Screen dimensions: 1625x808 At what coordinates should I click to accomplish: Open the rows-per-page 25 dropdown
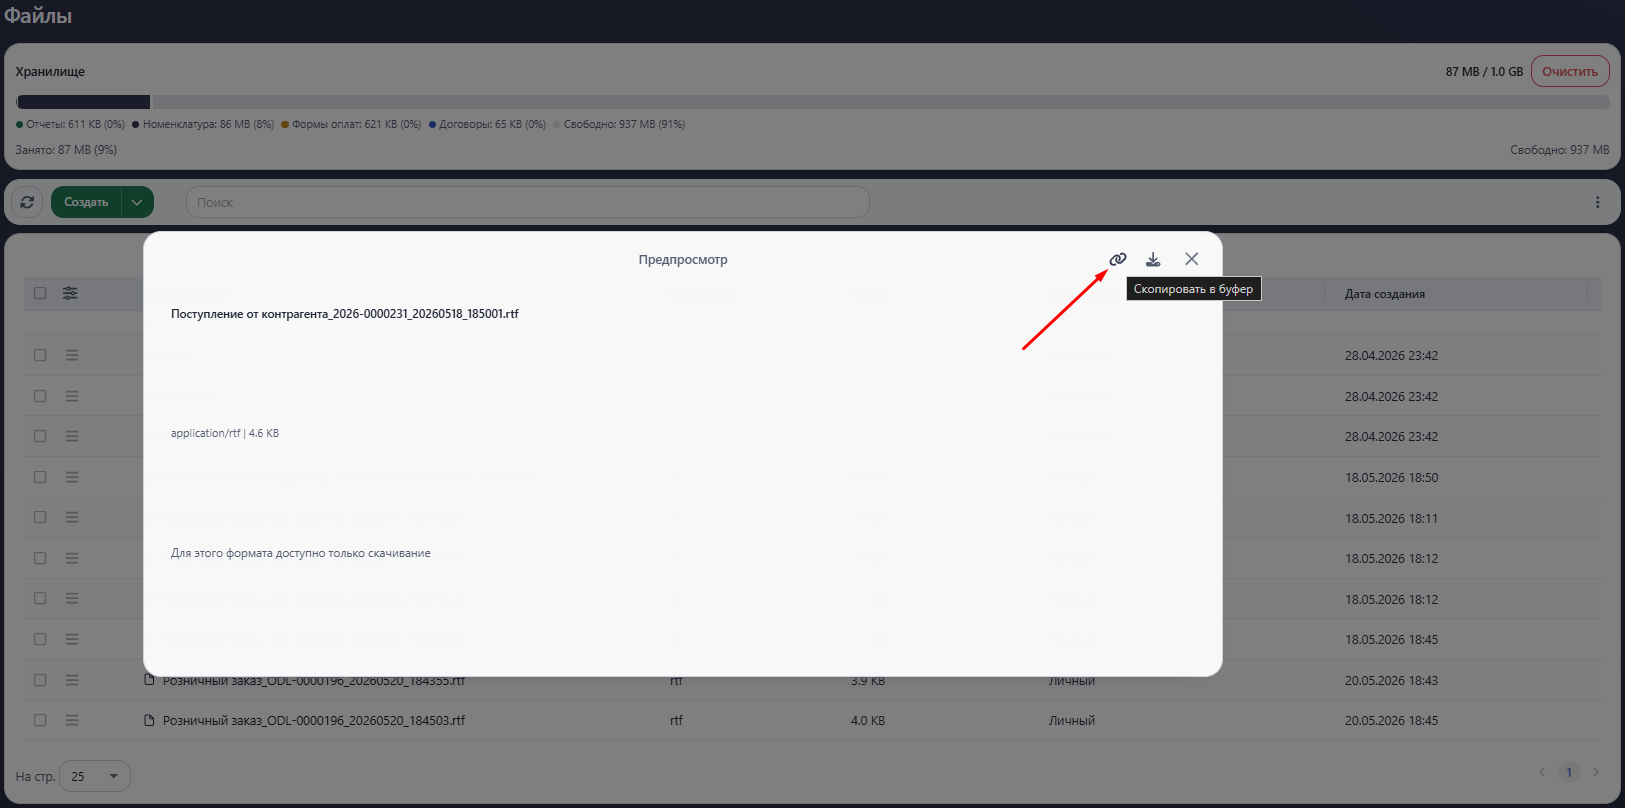[95, 776]
